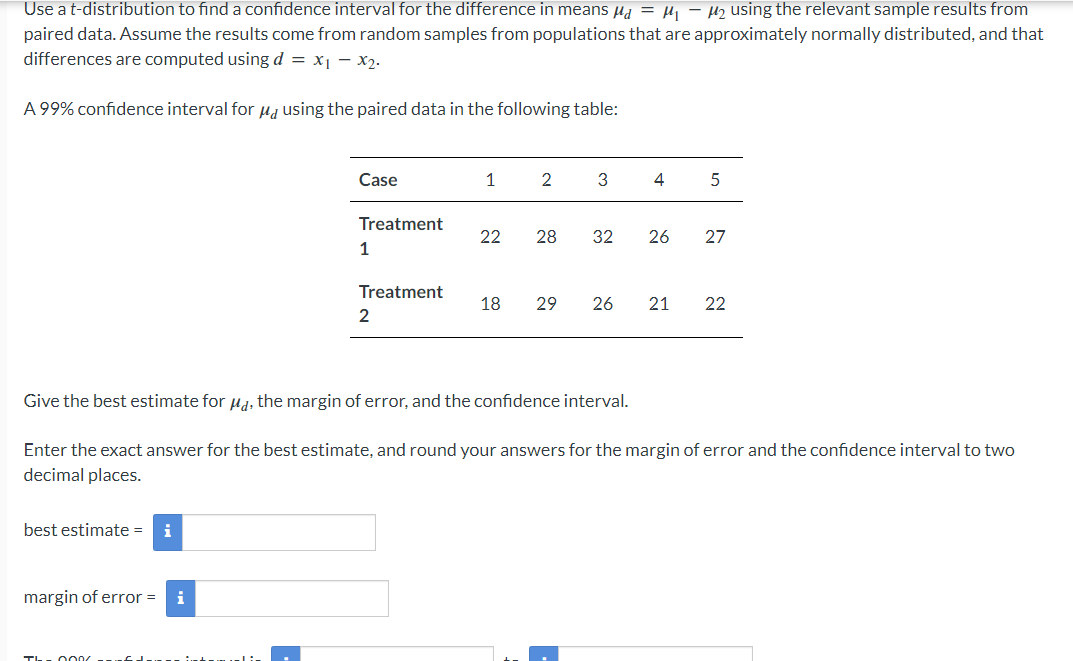Click the info icon before the confidence interval upper bound
This screenshot has height=661, width=1073.
click(x=543, y=657)
